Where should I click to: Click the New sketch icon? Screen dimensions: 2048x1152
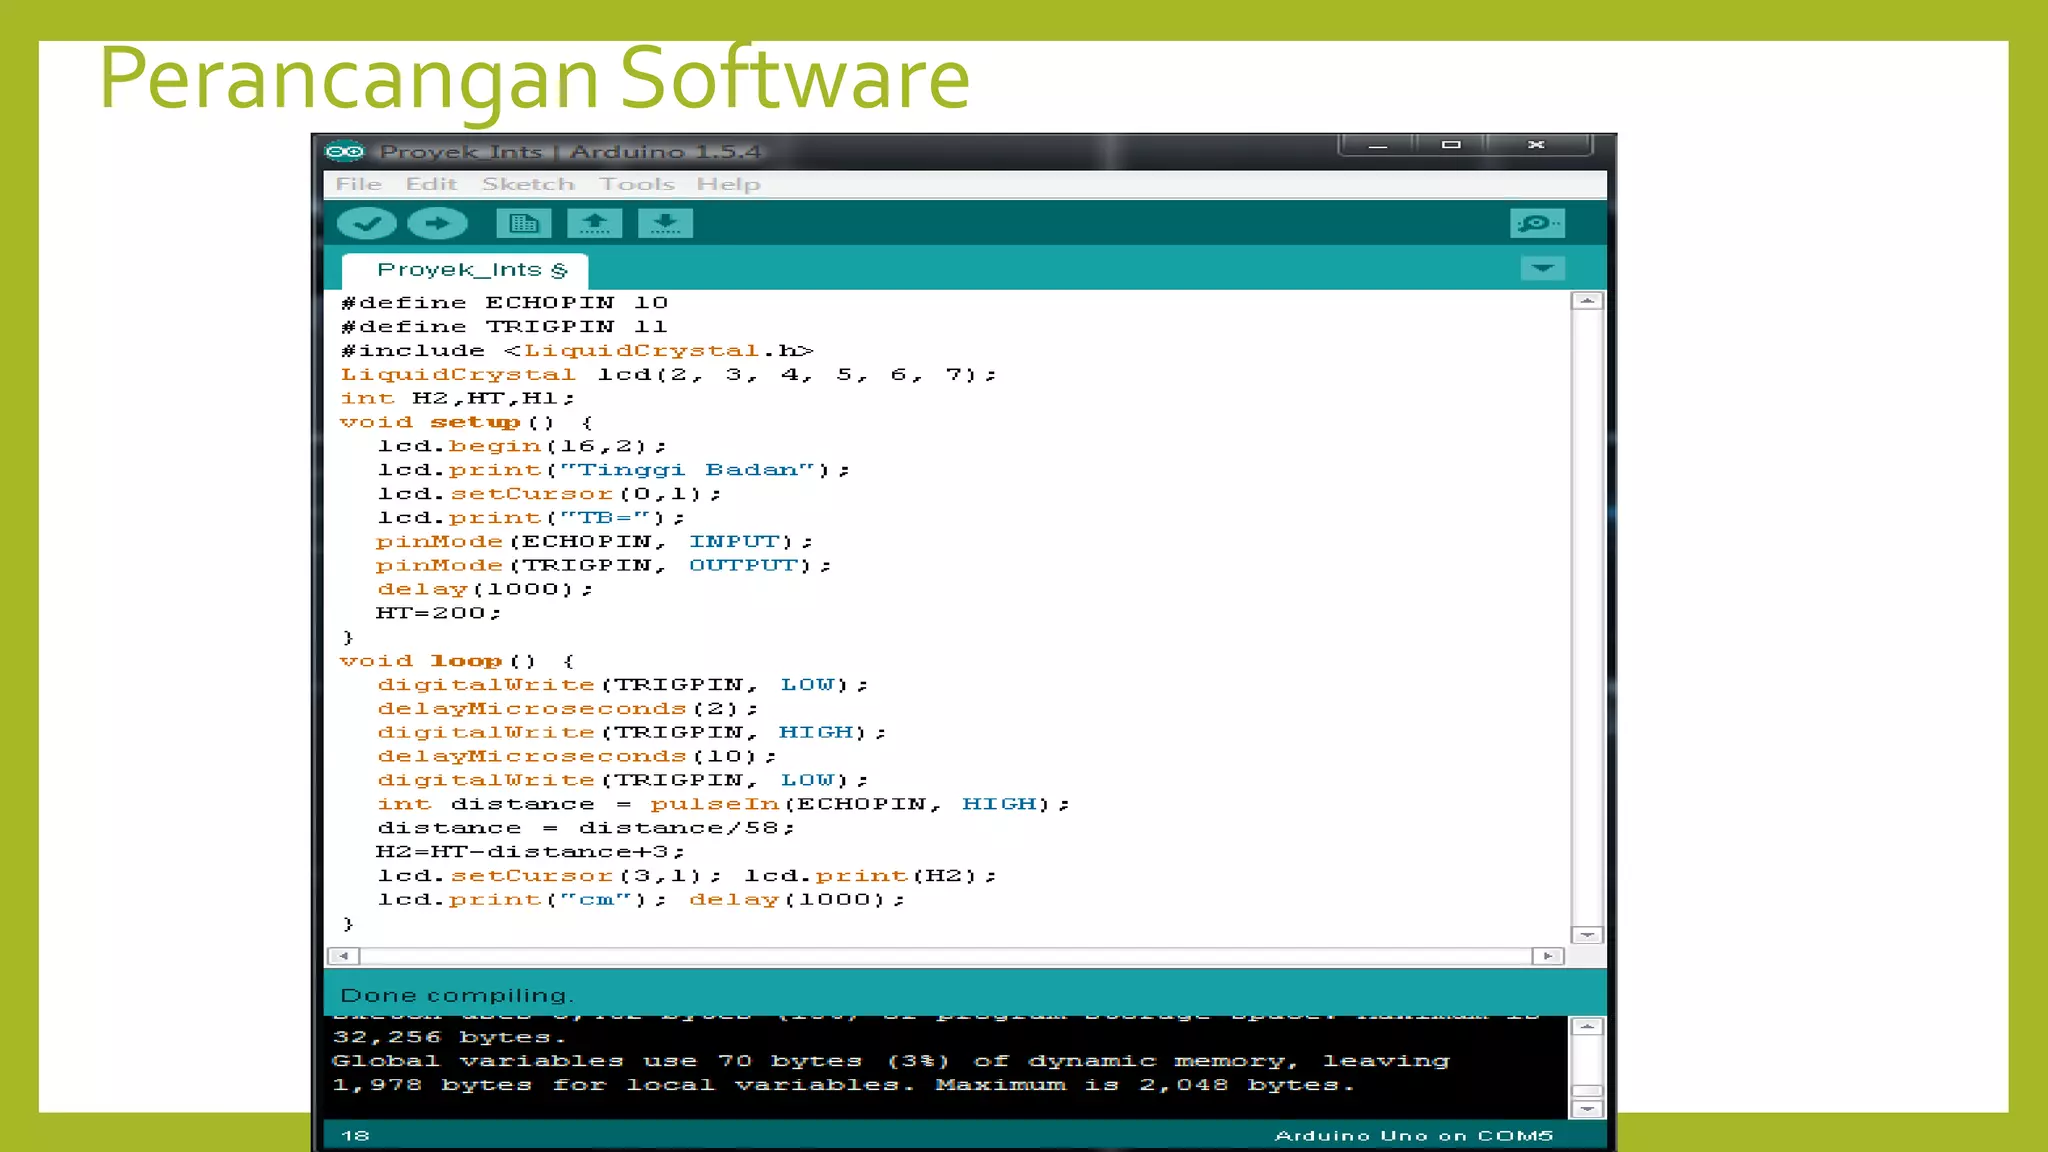click(x=523, y=223)
